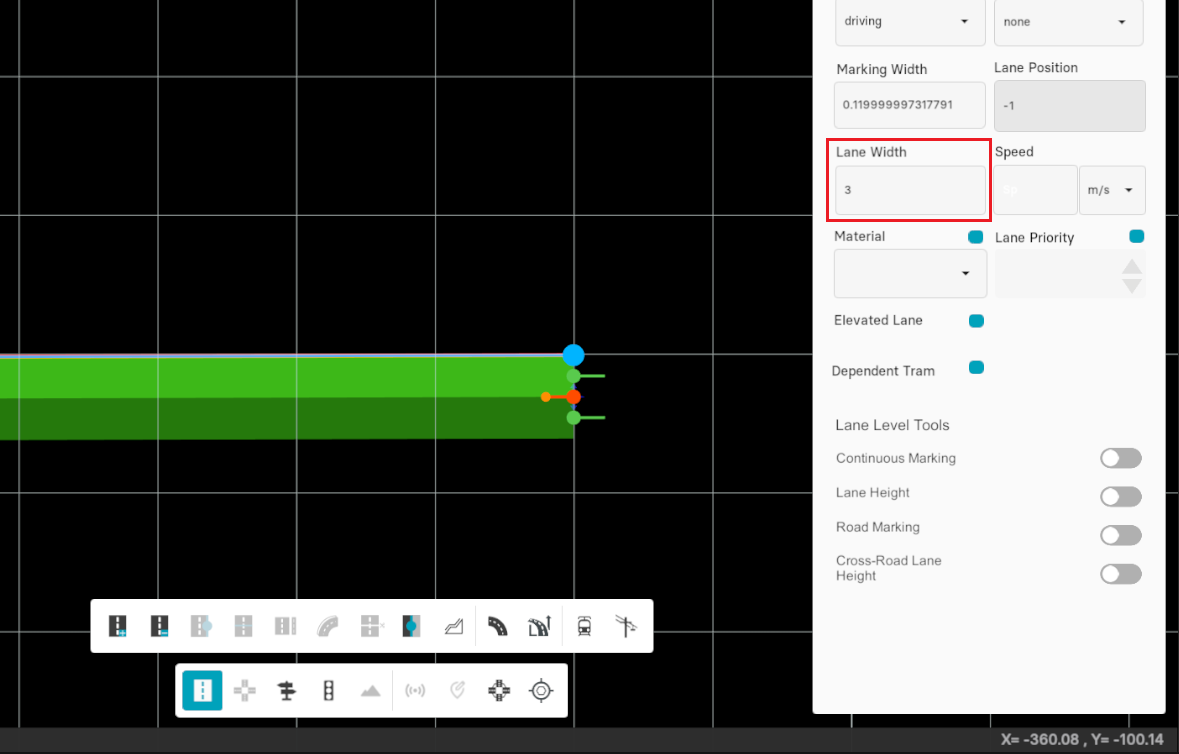The width and height of the screenshot is (1179, 754).
Task: Select the overhead power line pole tool
Action: point(627,626)
